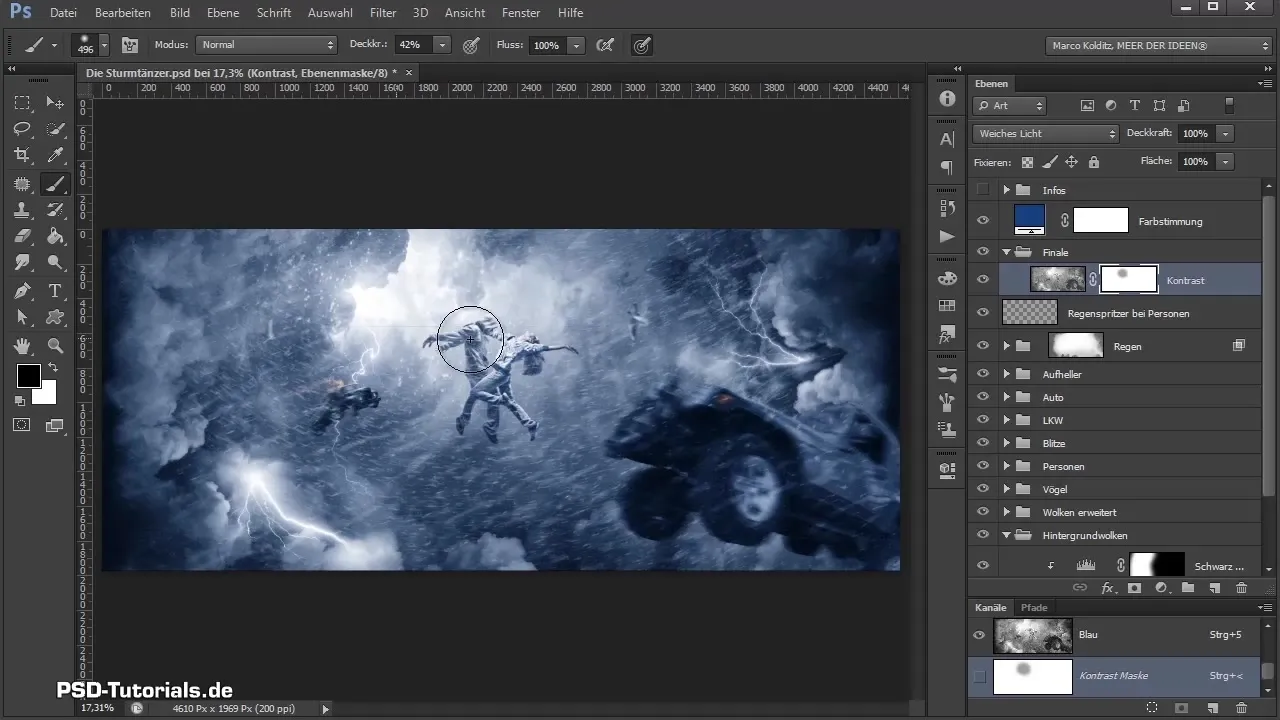Select the Hand tool

pos(23,346)
